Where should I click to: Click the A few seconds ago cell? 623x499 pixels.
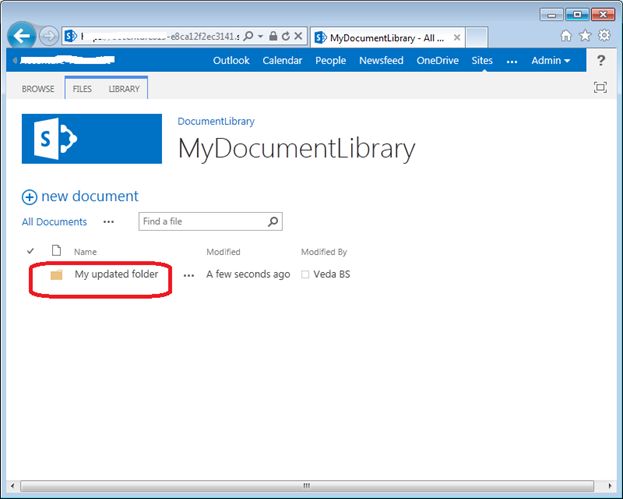(248, 274)
